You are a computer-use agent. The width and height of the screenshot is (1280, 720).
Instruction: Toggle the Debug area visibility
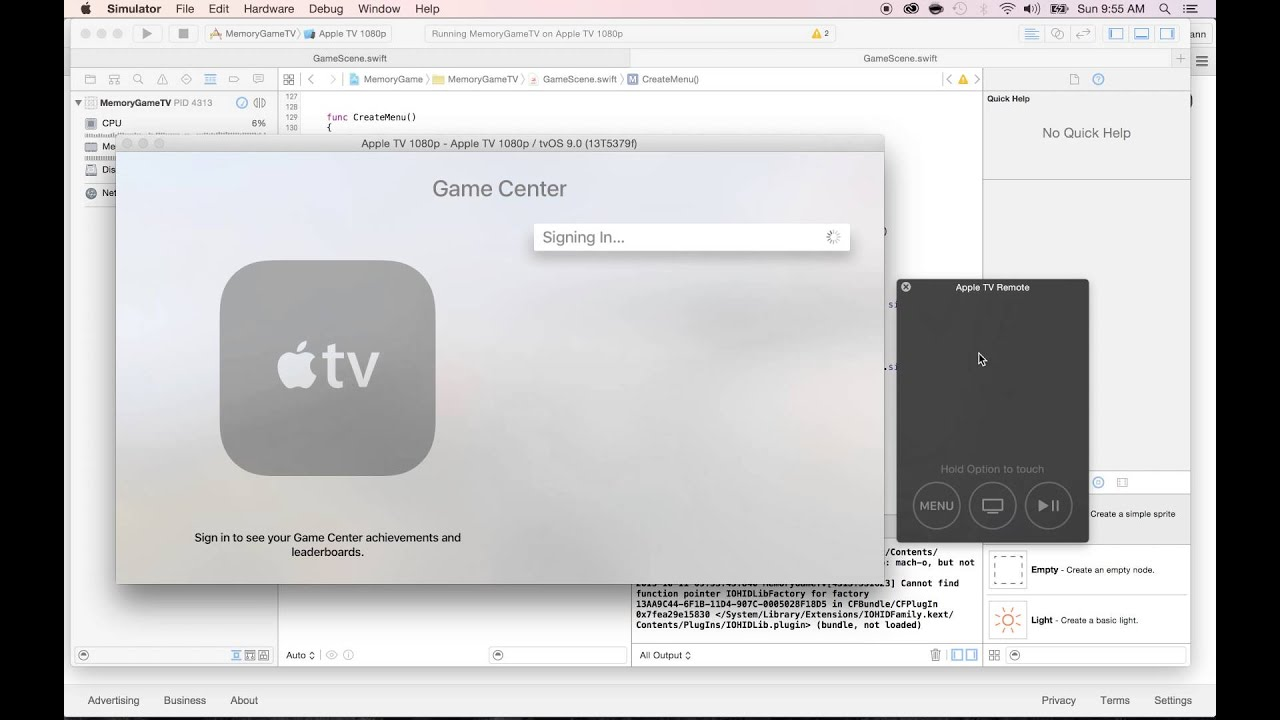point(1141,33)
